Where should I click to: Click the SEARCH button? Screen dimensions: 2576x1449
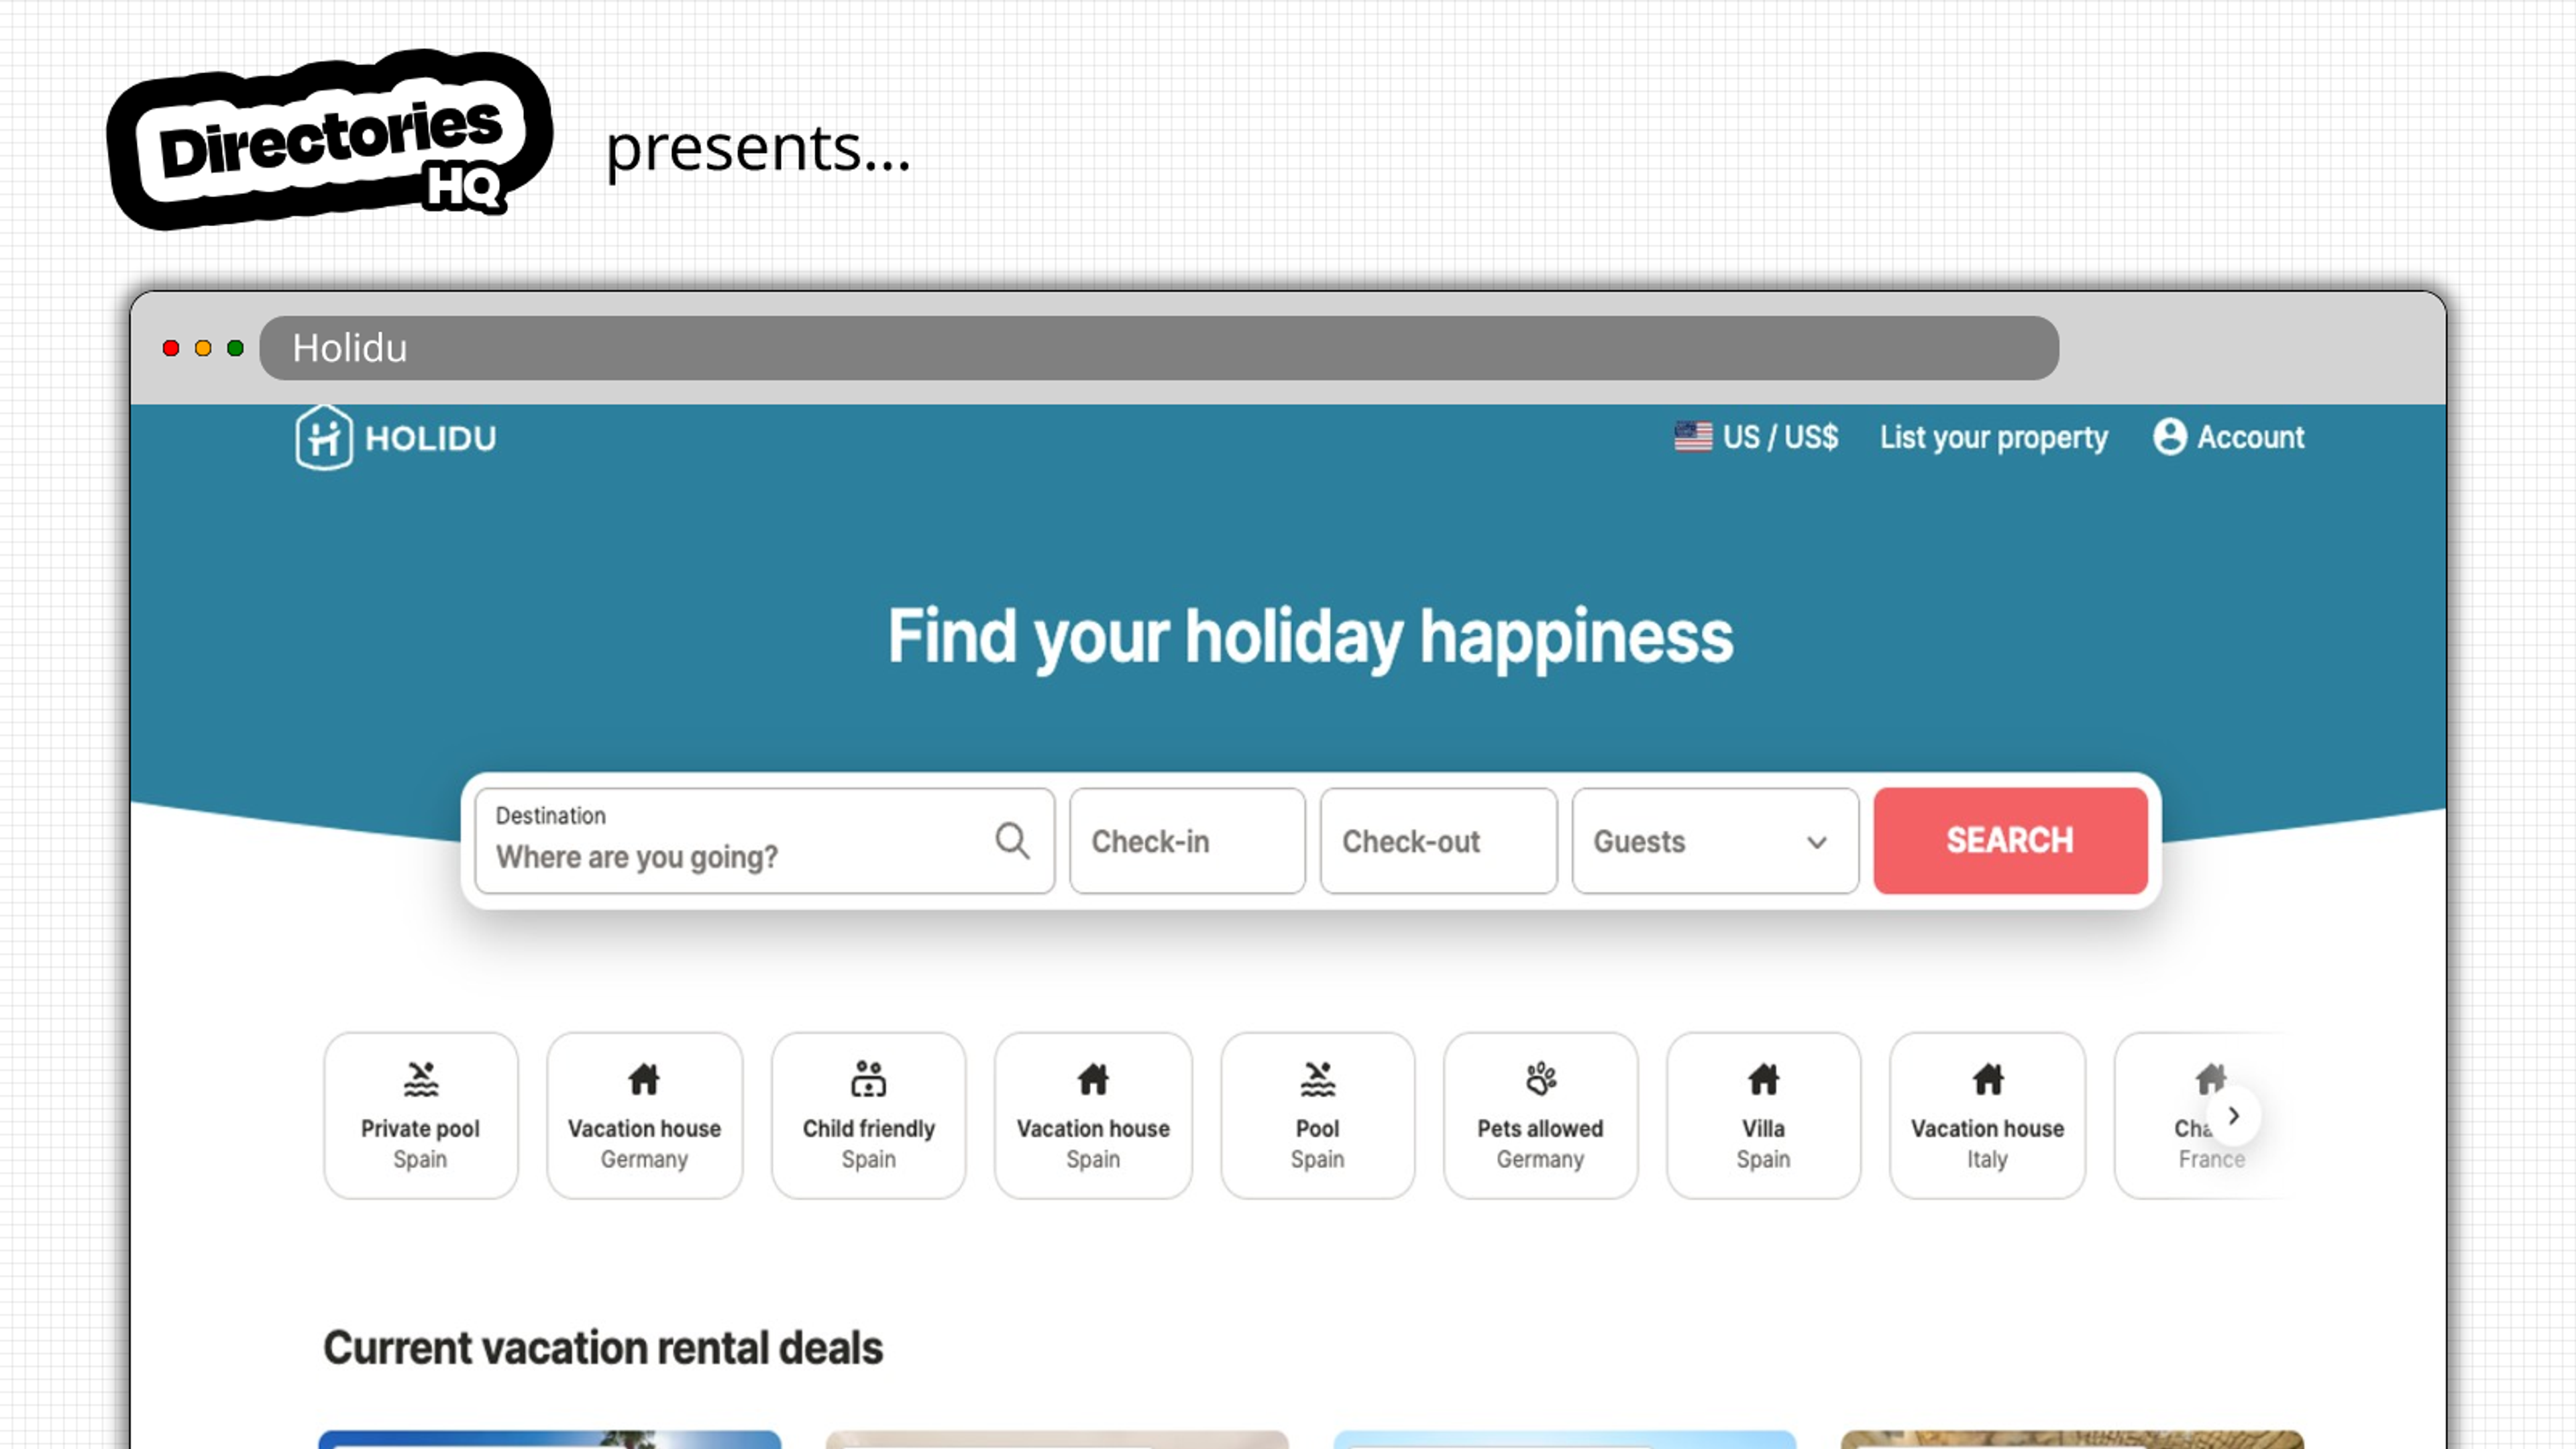click(2008, 841)
